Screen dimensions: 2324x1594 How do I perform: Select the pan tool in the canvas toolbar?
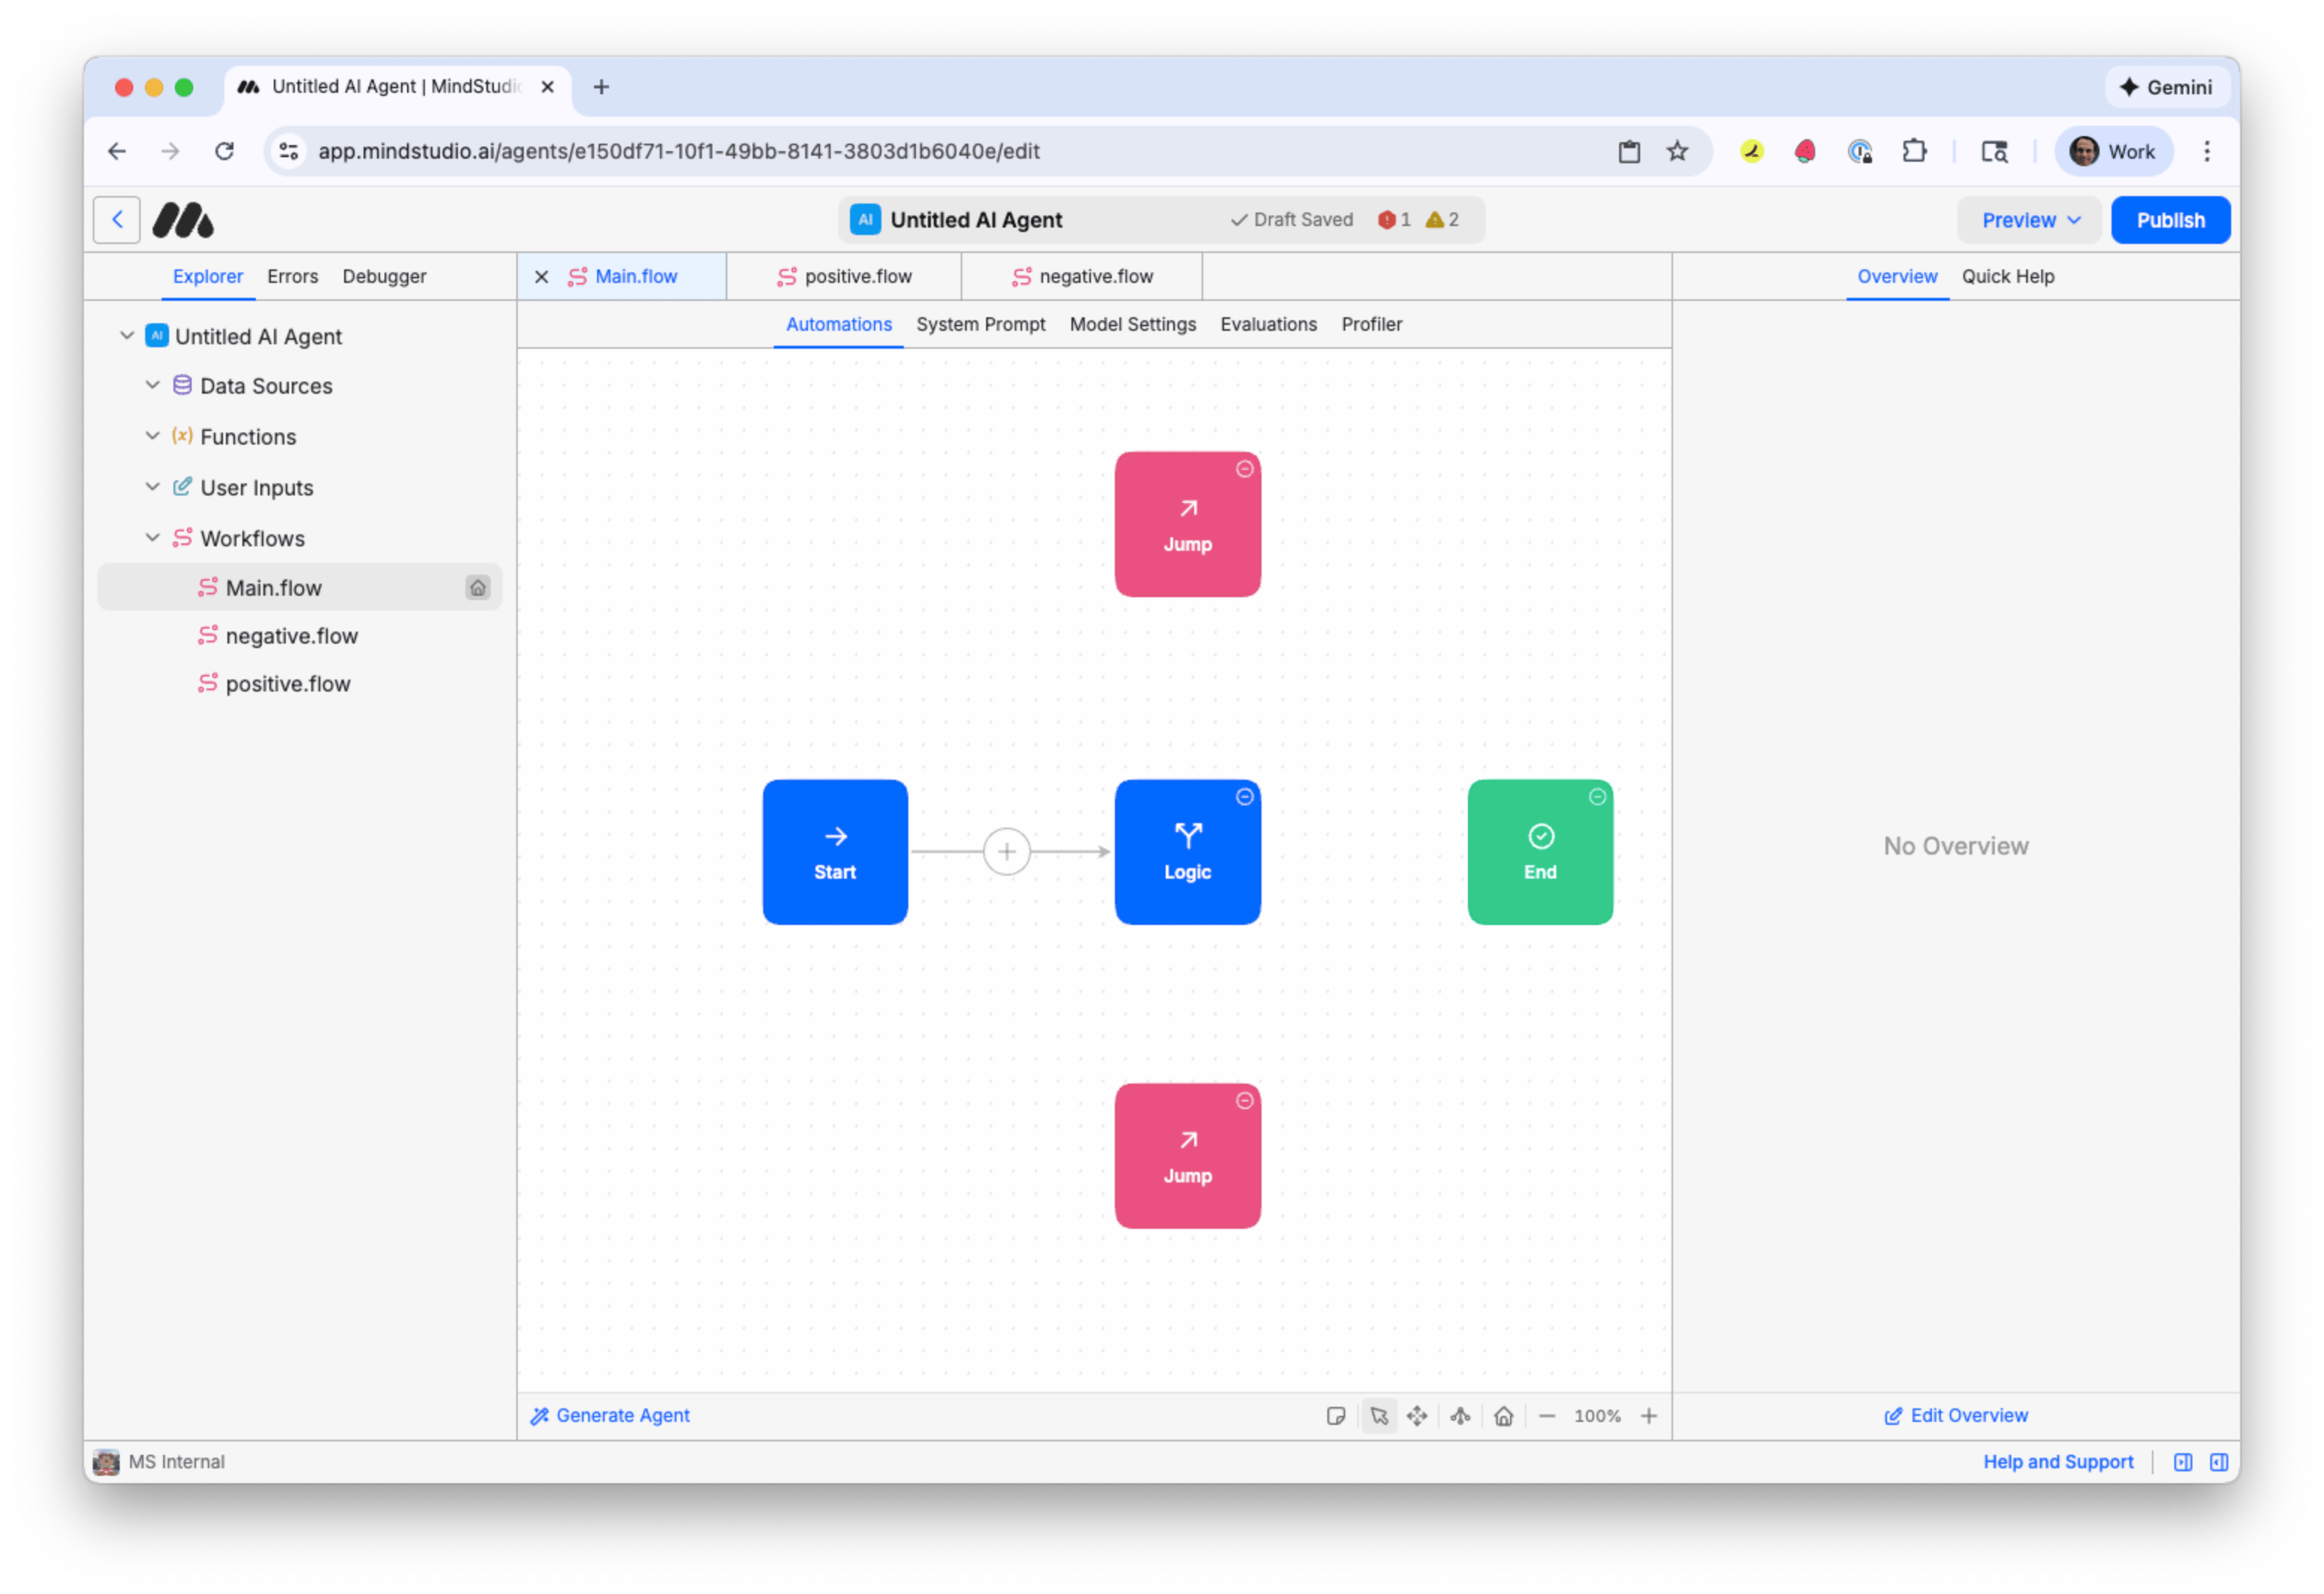click(1417, 1416)
